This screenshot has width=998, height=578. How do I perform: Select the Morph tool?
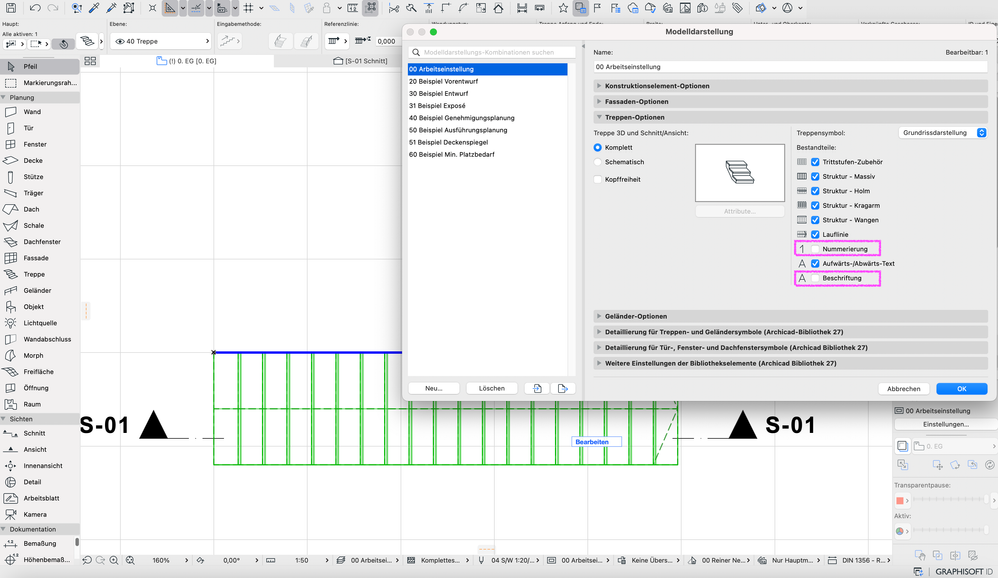click(40, 356)
